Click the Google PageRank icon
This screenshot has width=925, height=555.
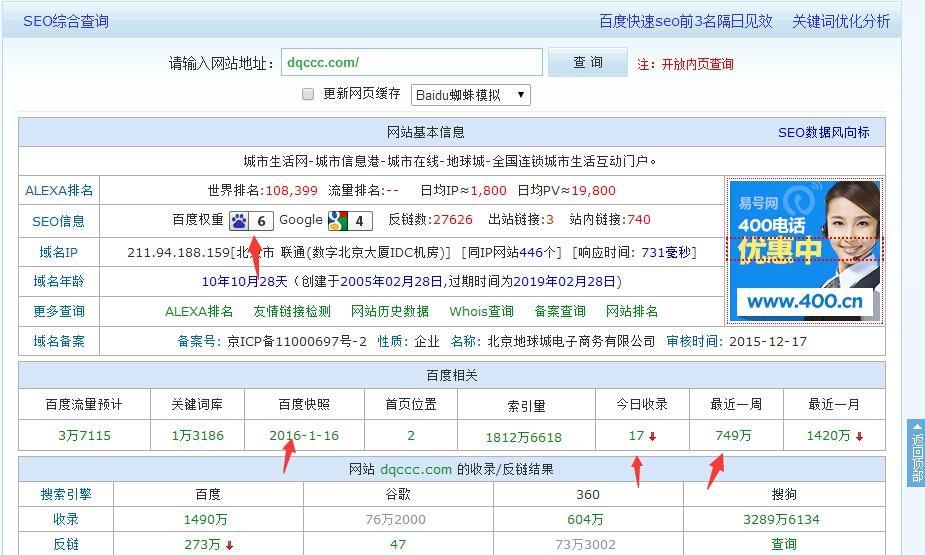tap(338, 221)
